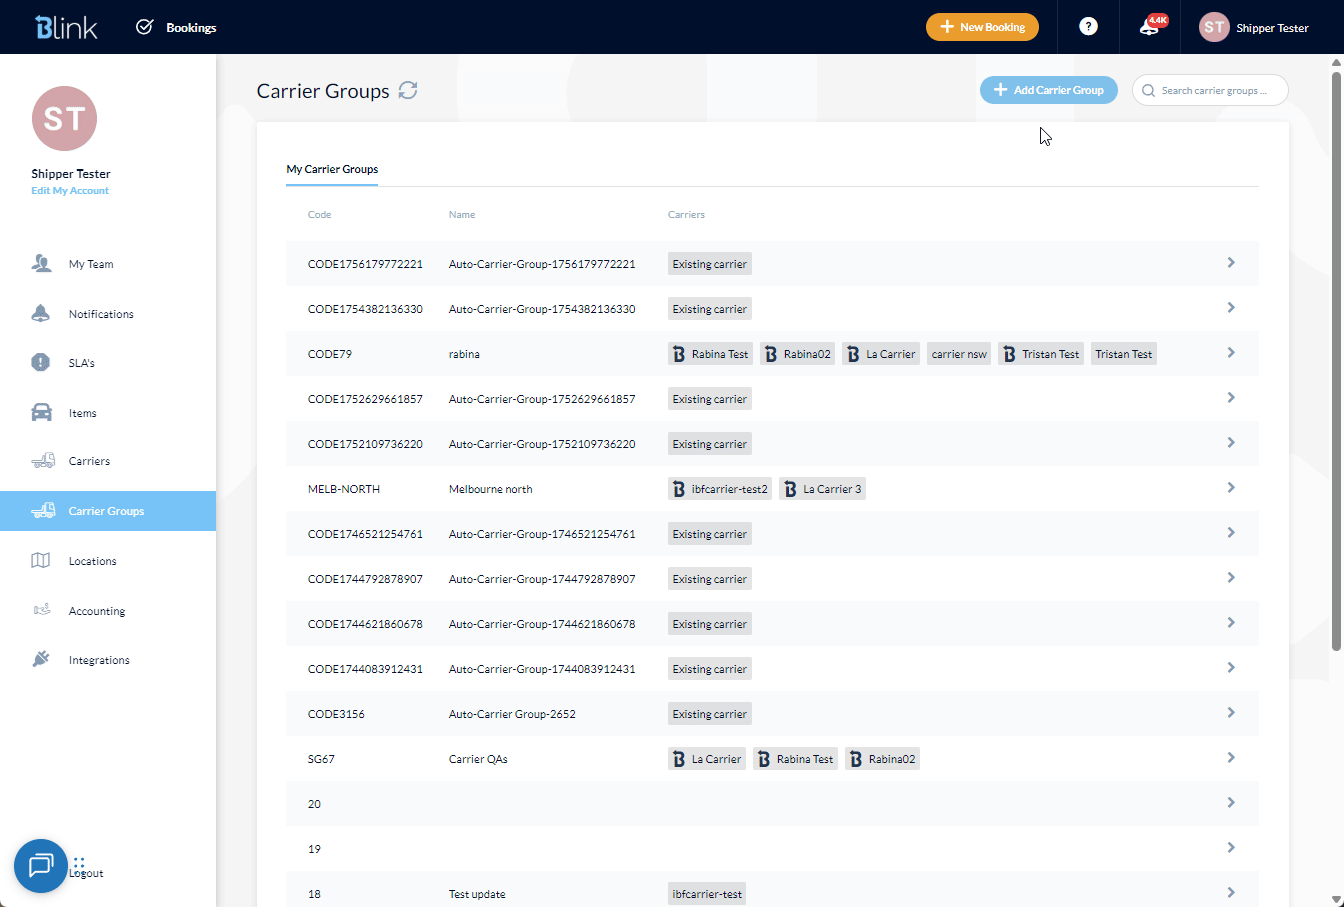Expand the Melbourne north group details
This screenshot has height=907, width=1344.
click(1231, 488)
